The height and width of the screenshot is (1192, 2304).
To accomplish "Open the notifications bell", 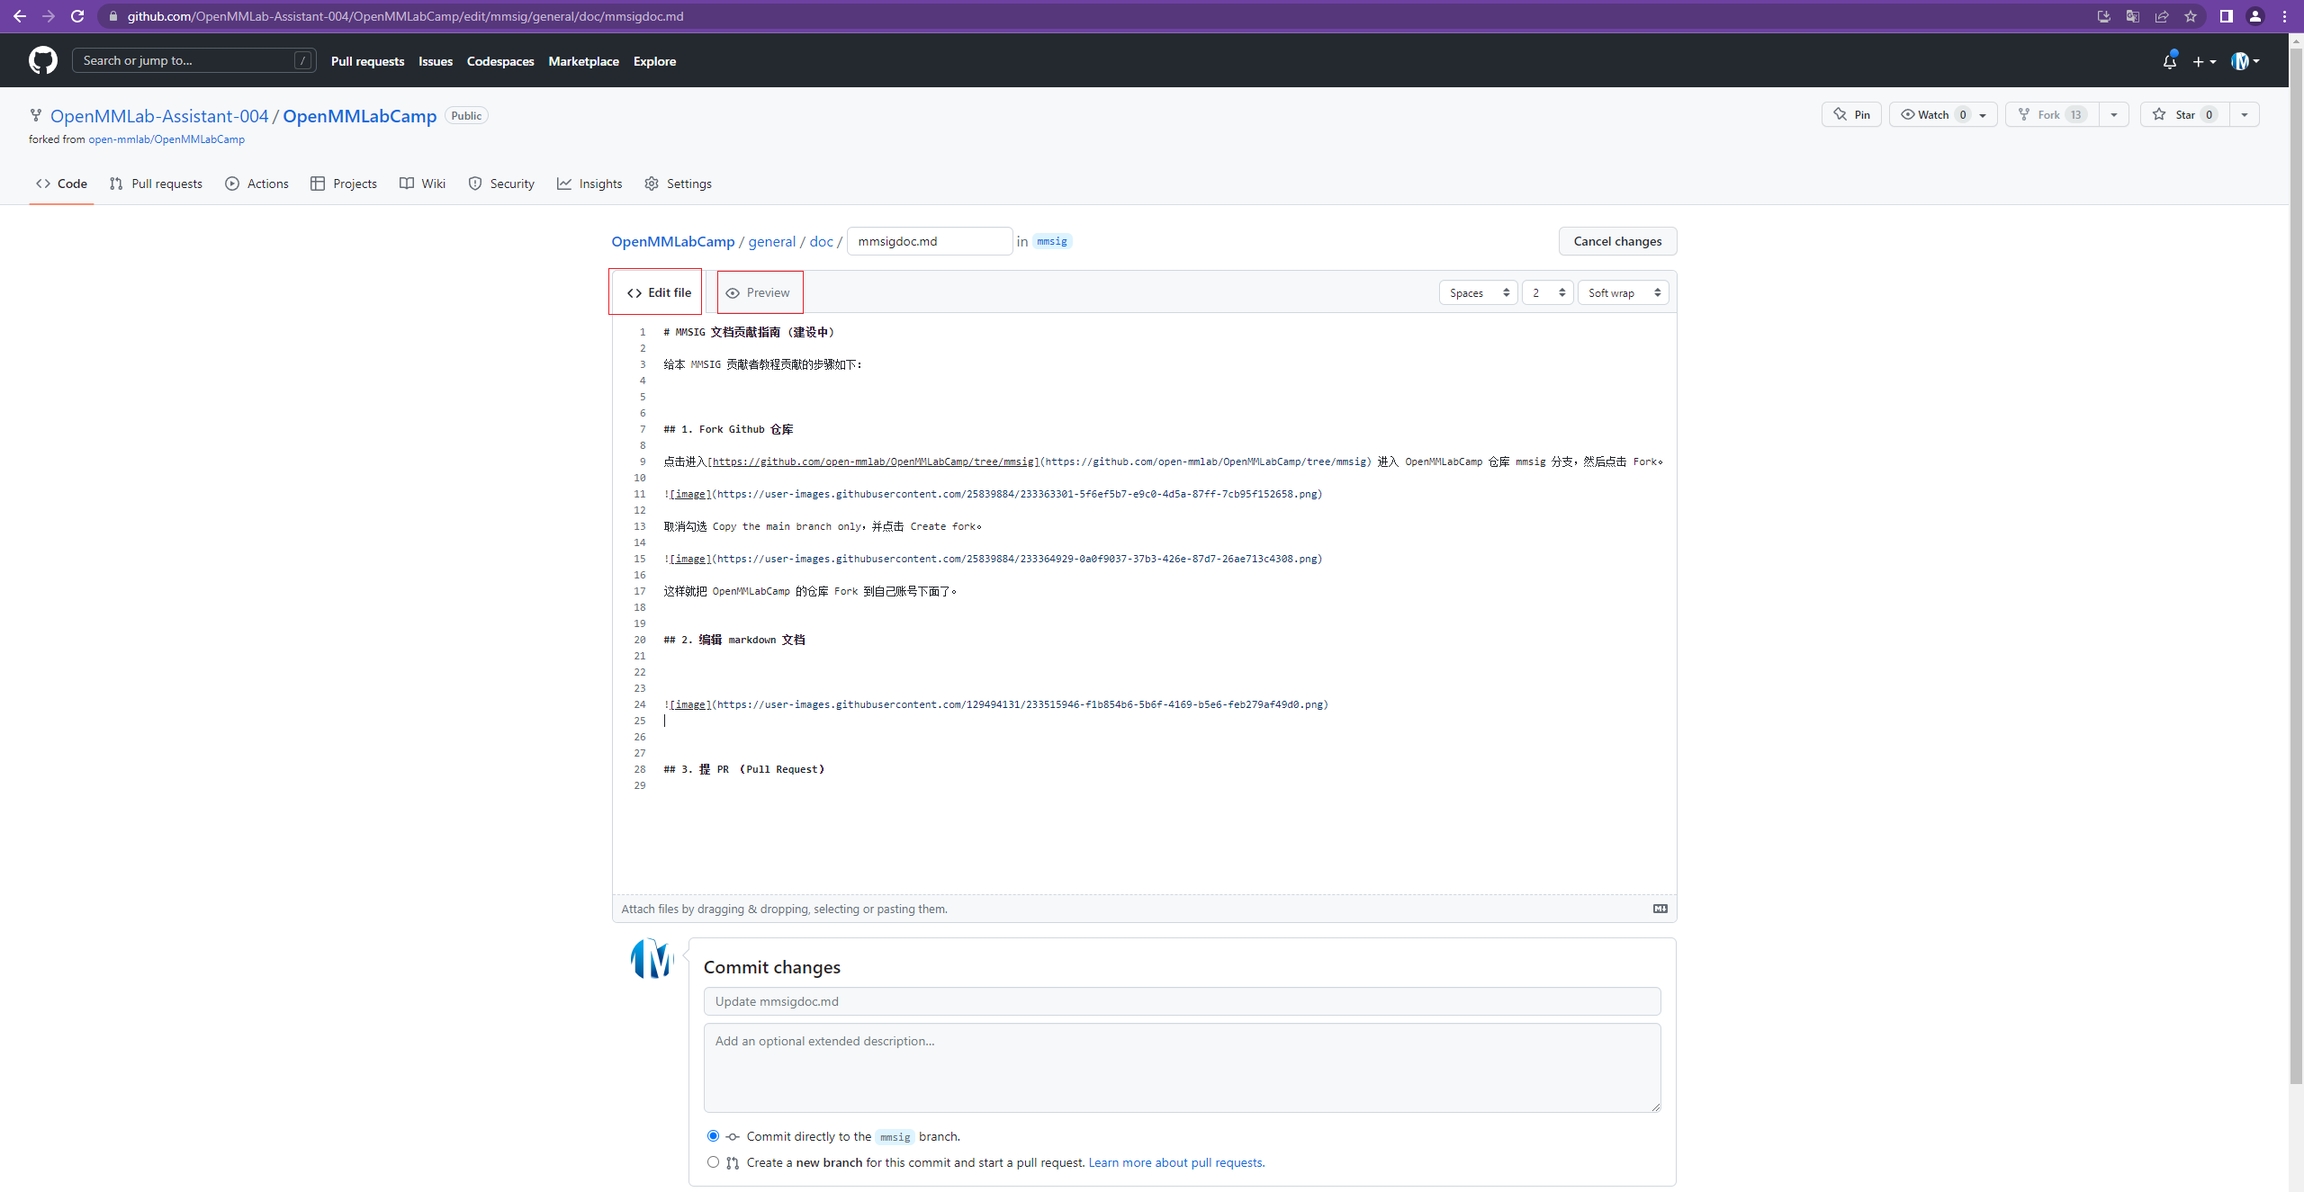I will click(x=2168, y=61).
